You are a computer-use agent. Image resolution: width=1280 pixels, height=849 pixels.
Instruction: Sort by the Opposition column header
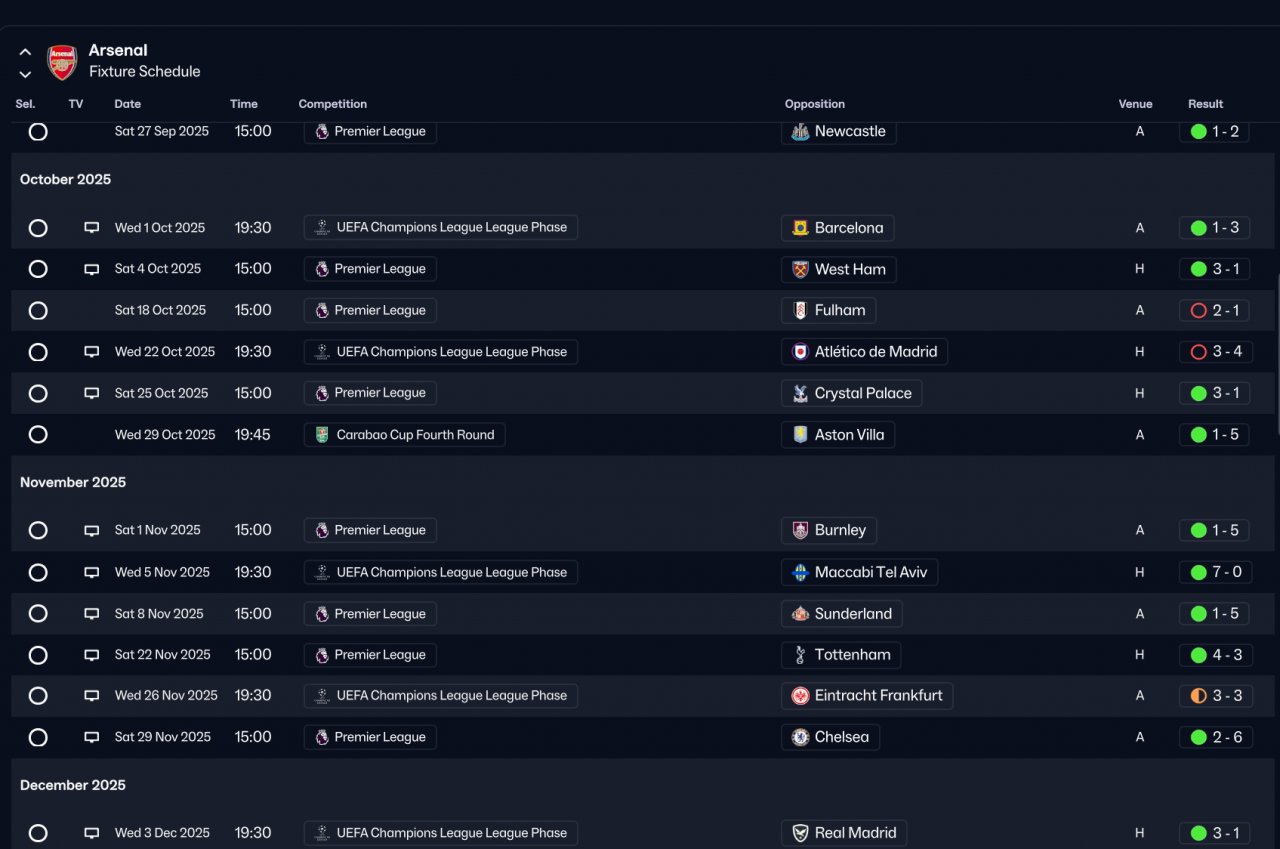tap(815, 104)
